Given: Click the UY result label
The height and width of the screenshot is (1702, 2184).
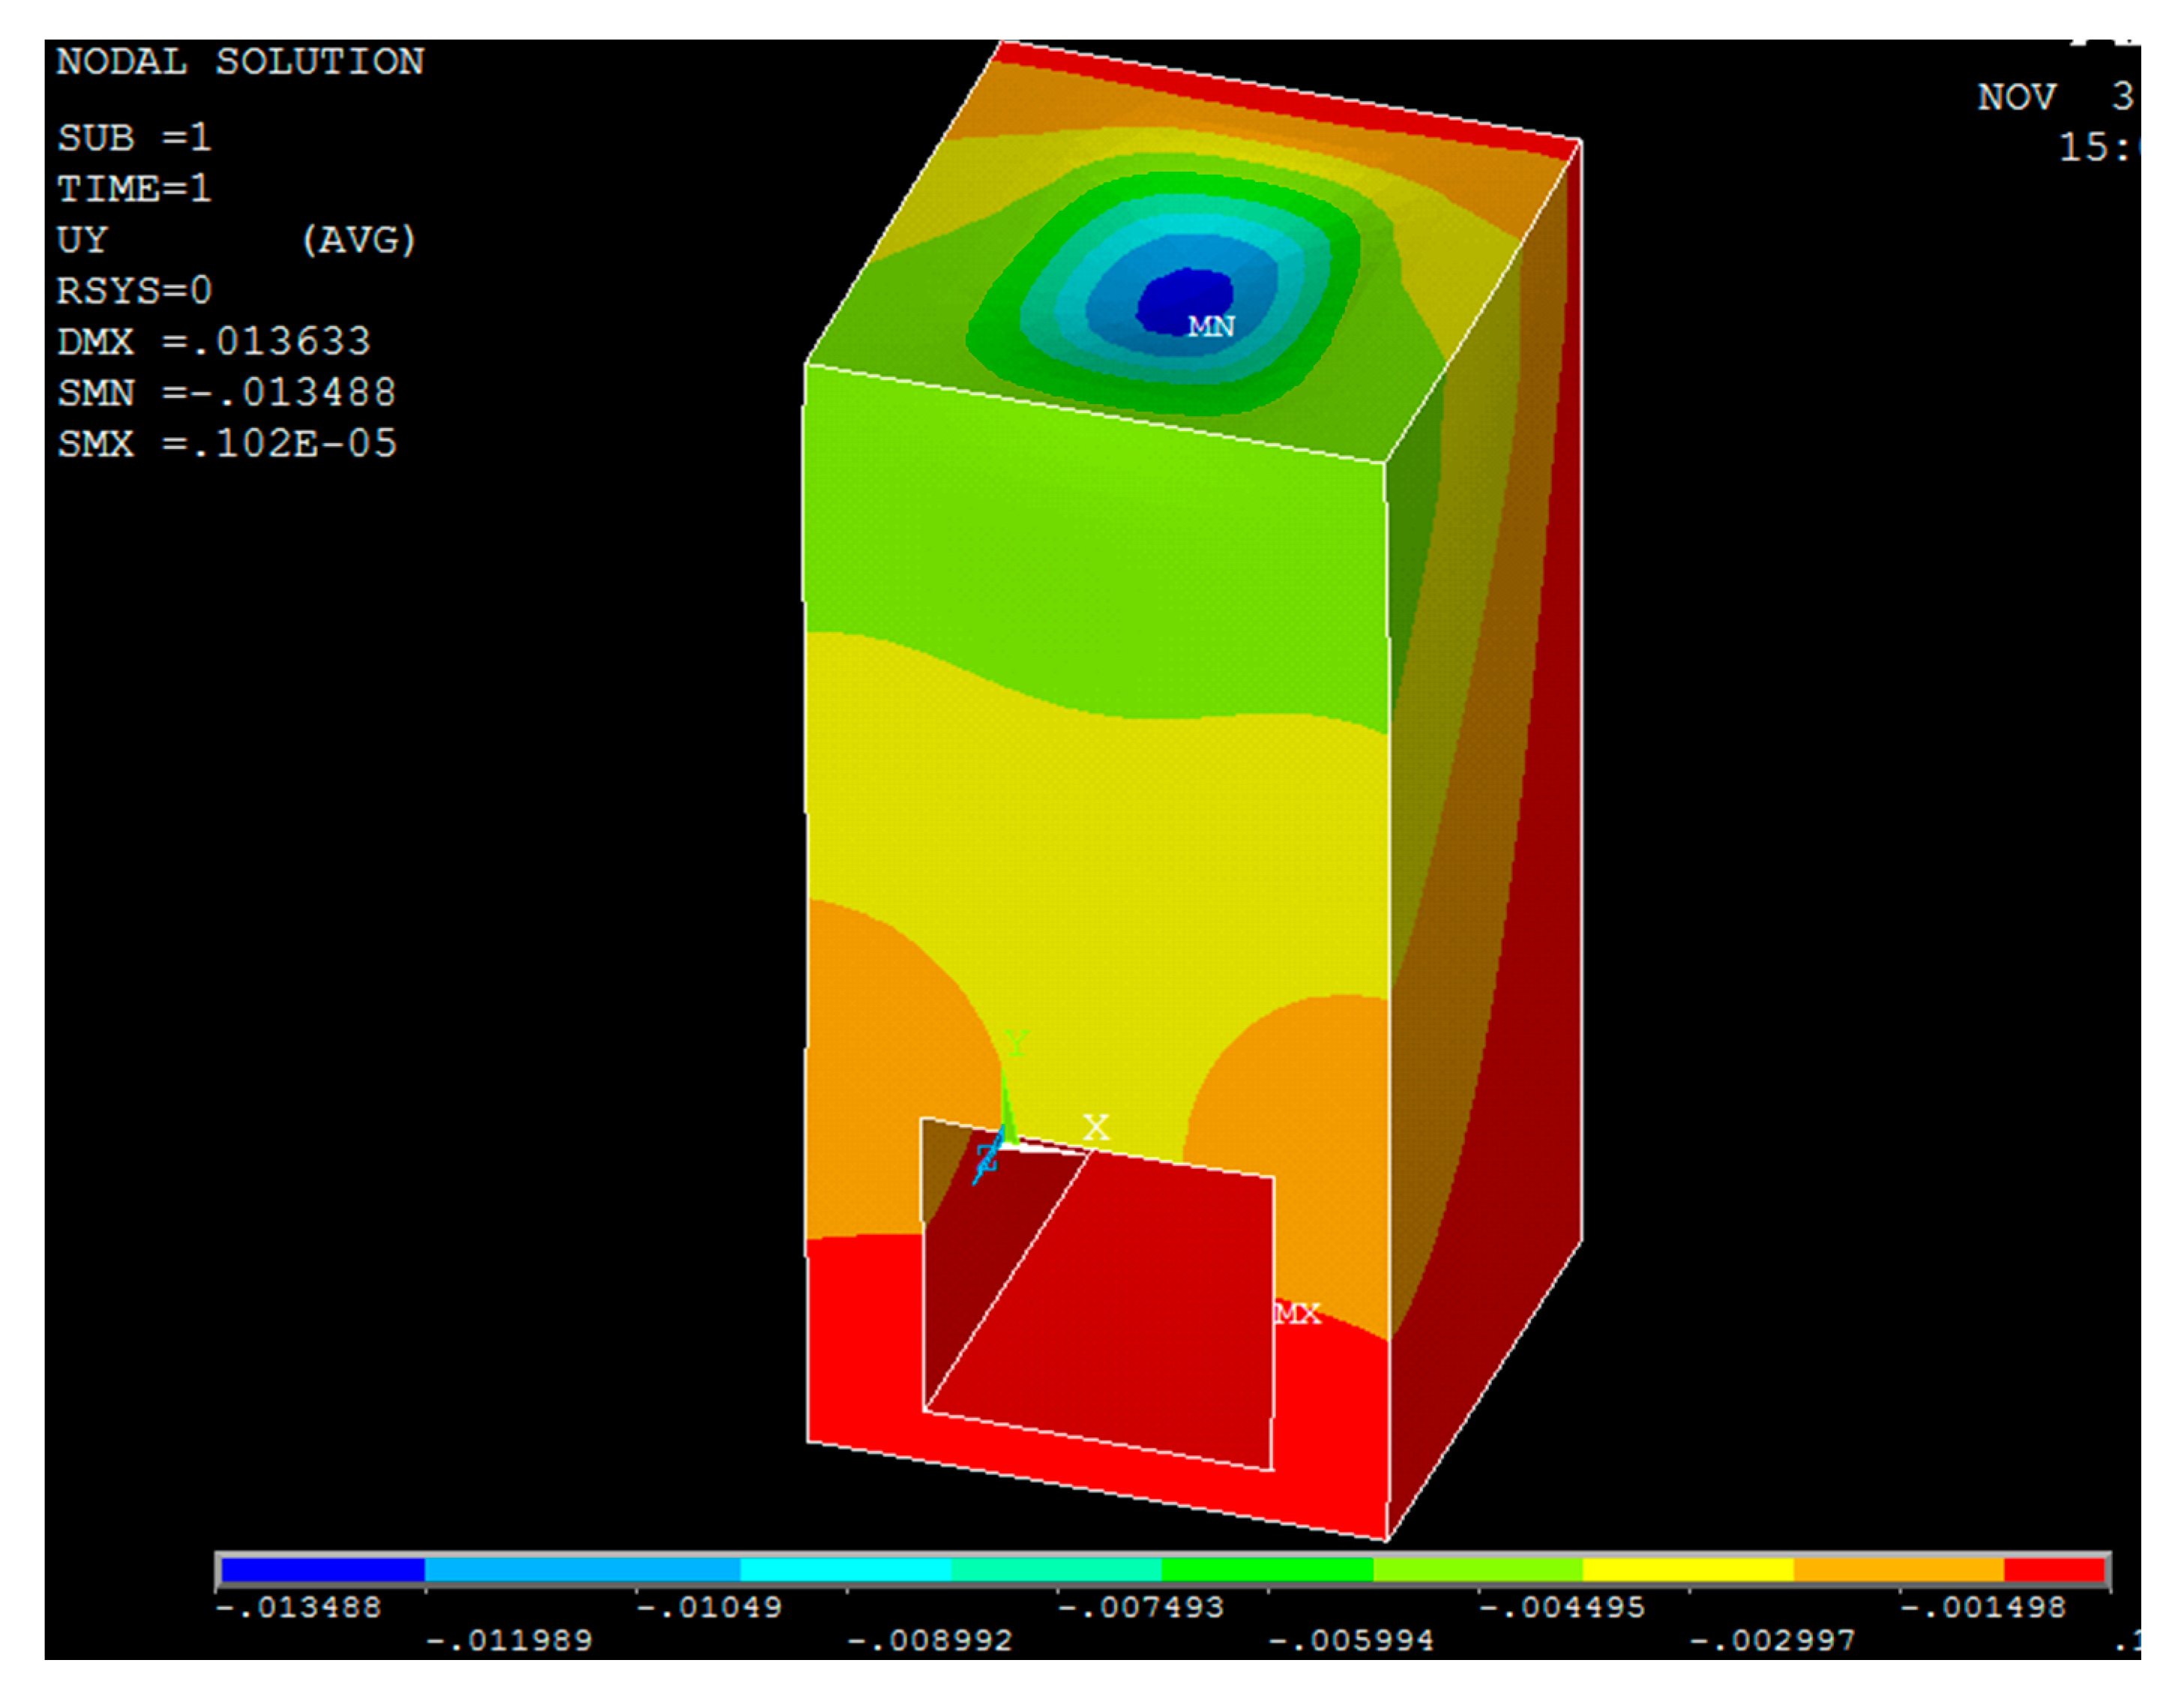Looking at the screenshot, I should click(82, 240).
